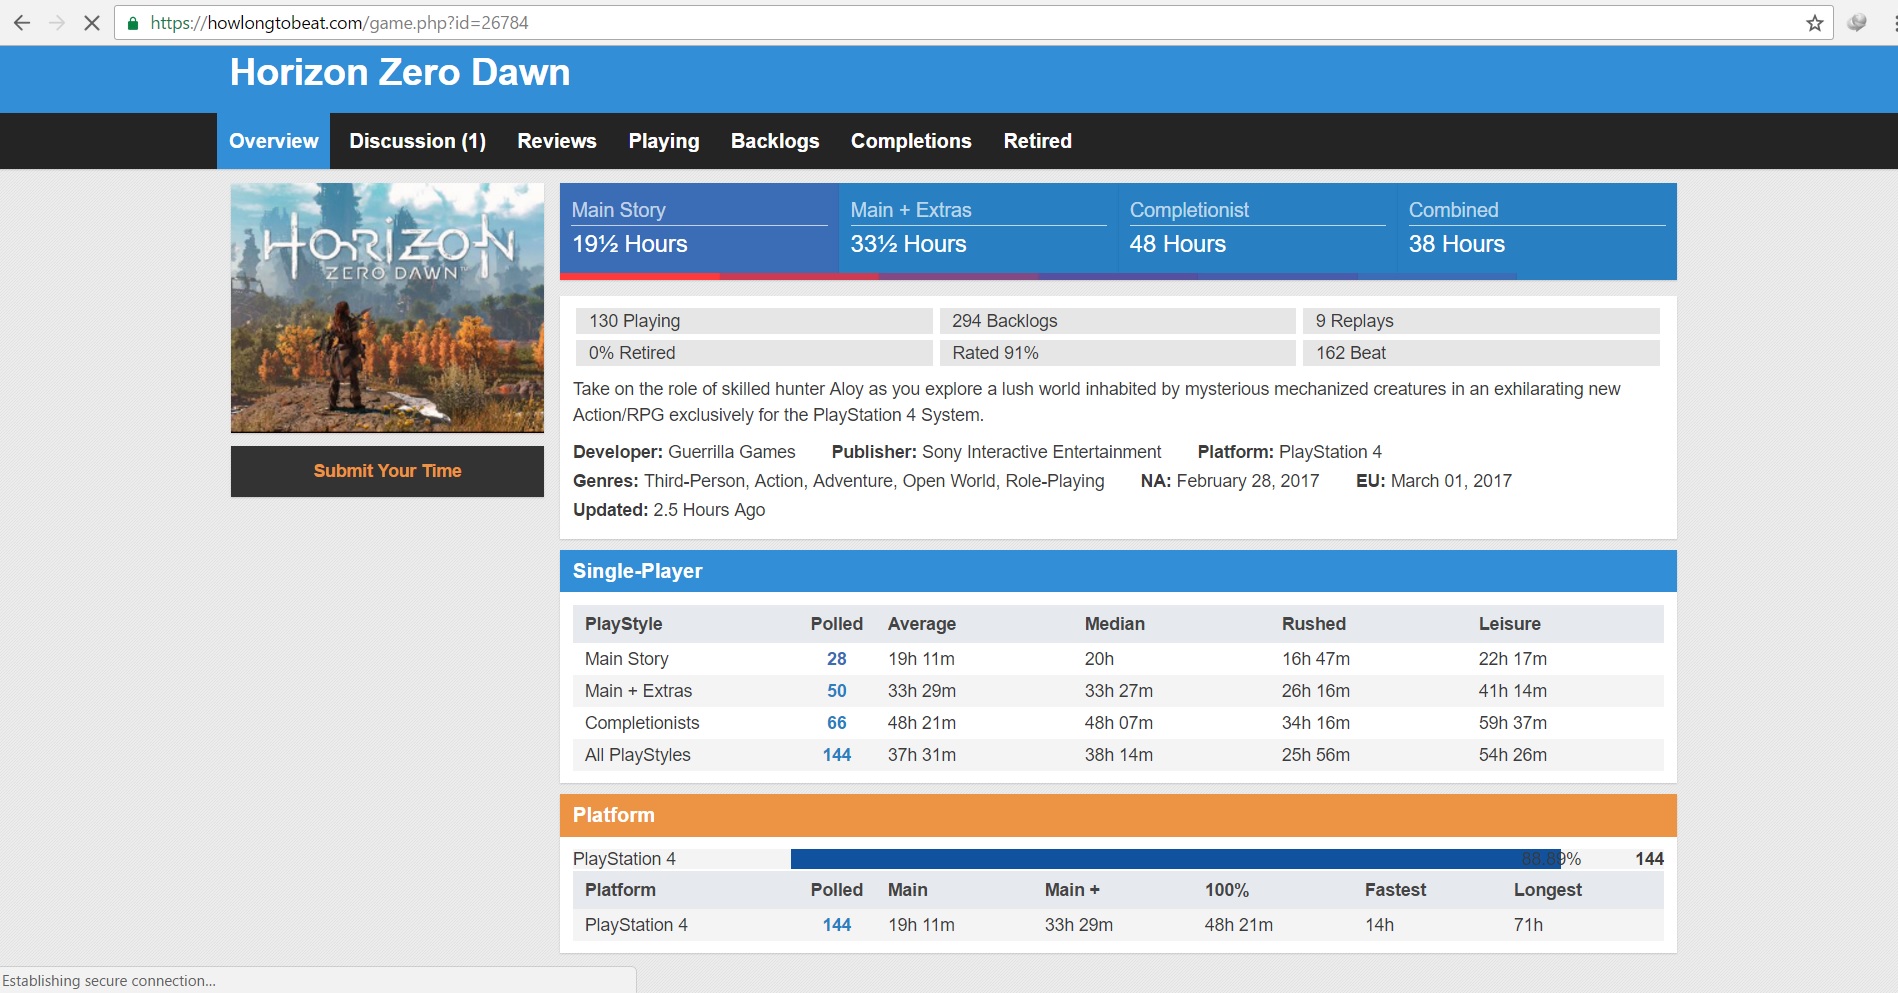The height and width of the screenshot is (993, 1898).
Task: Click the Horizon Zero Dawn cover image
Action: click(x=387, y=307)
